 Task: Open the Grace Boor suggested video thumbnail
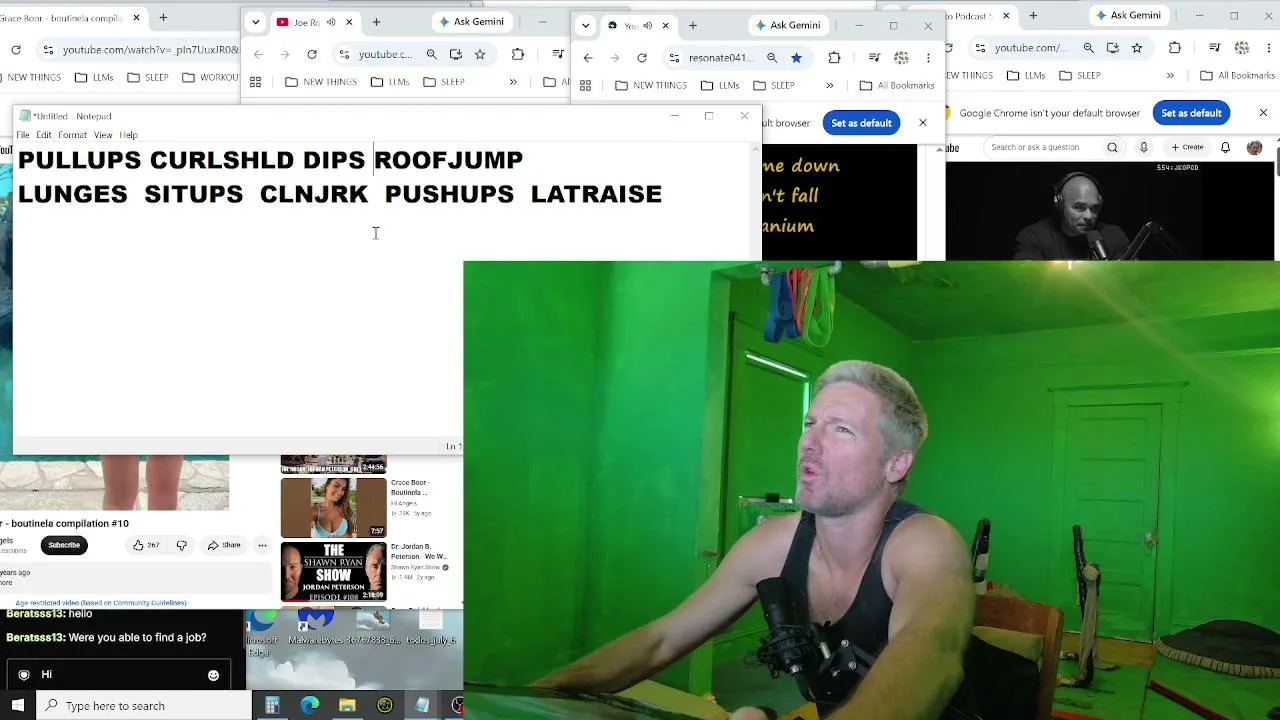(x=333, y=508)
